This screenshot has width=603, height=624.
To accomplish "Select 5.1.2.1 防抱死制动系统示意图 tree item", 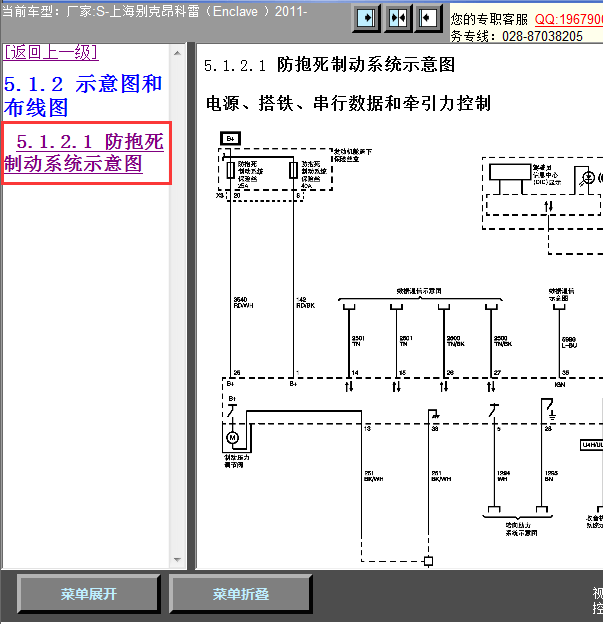I will 84,153.
